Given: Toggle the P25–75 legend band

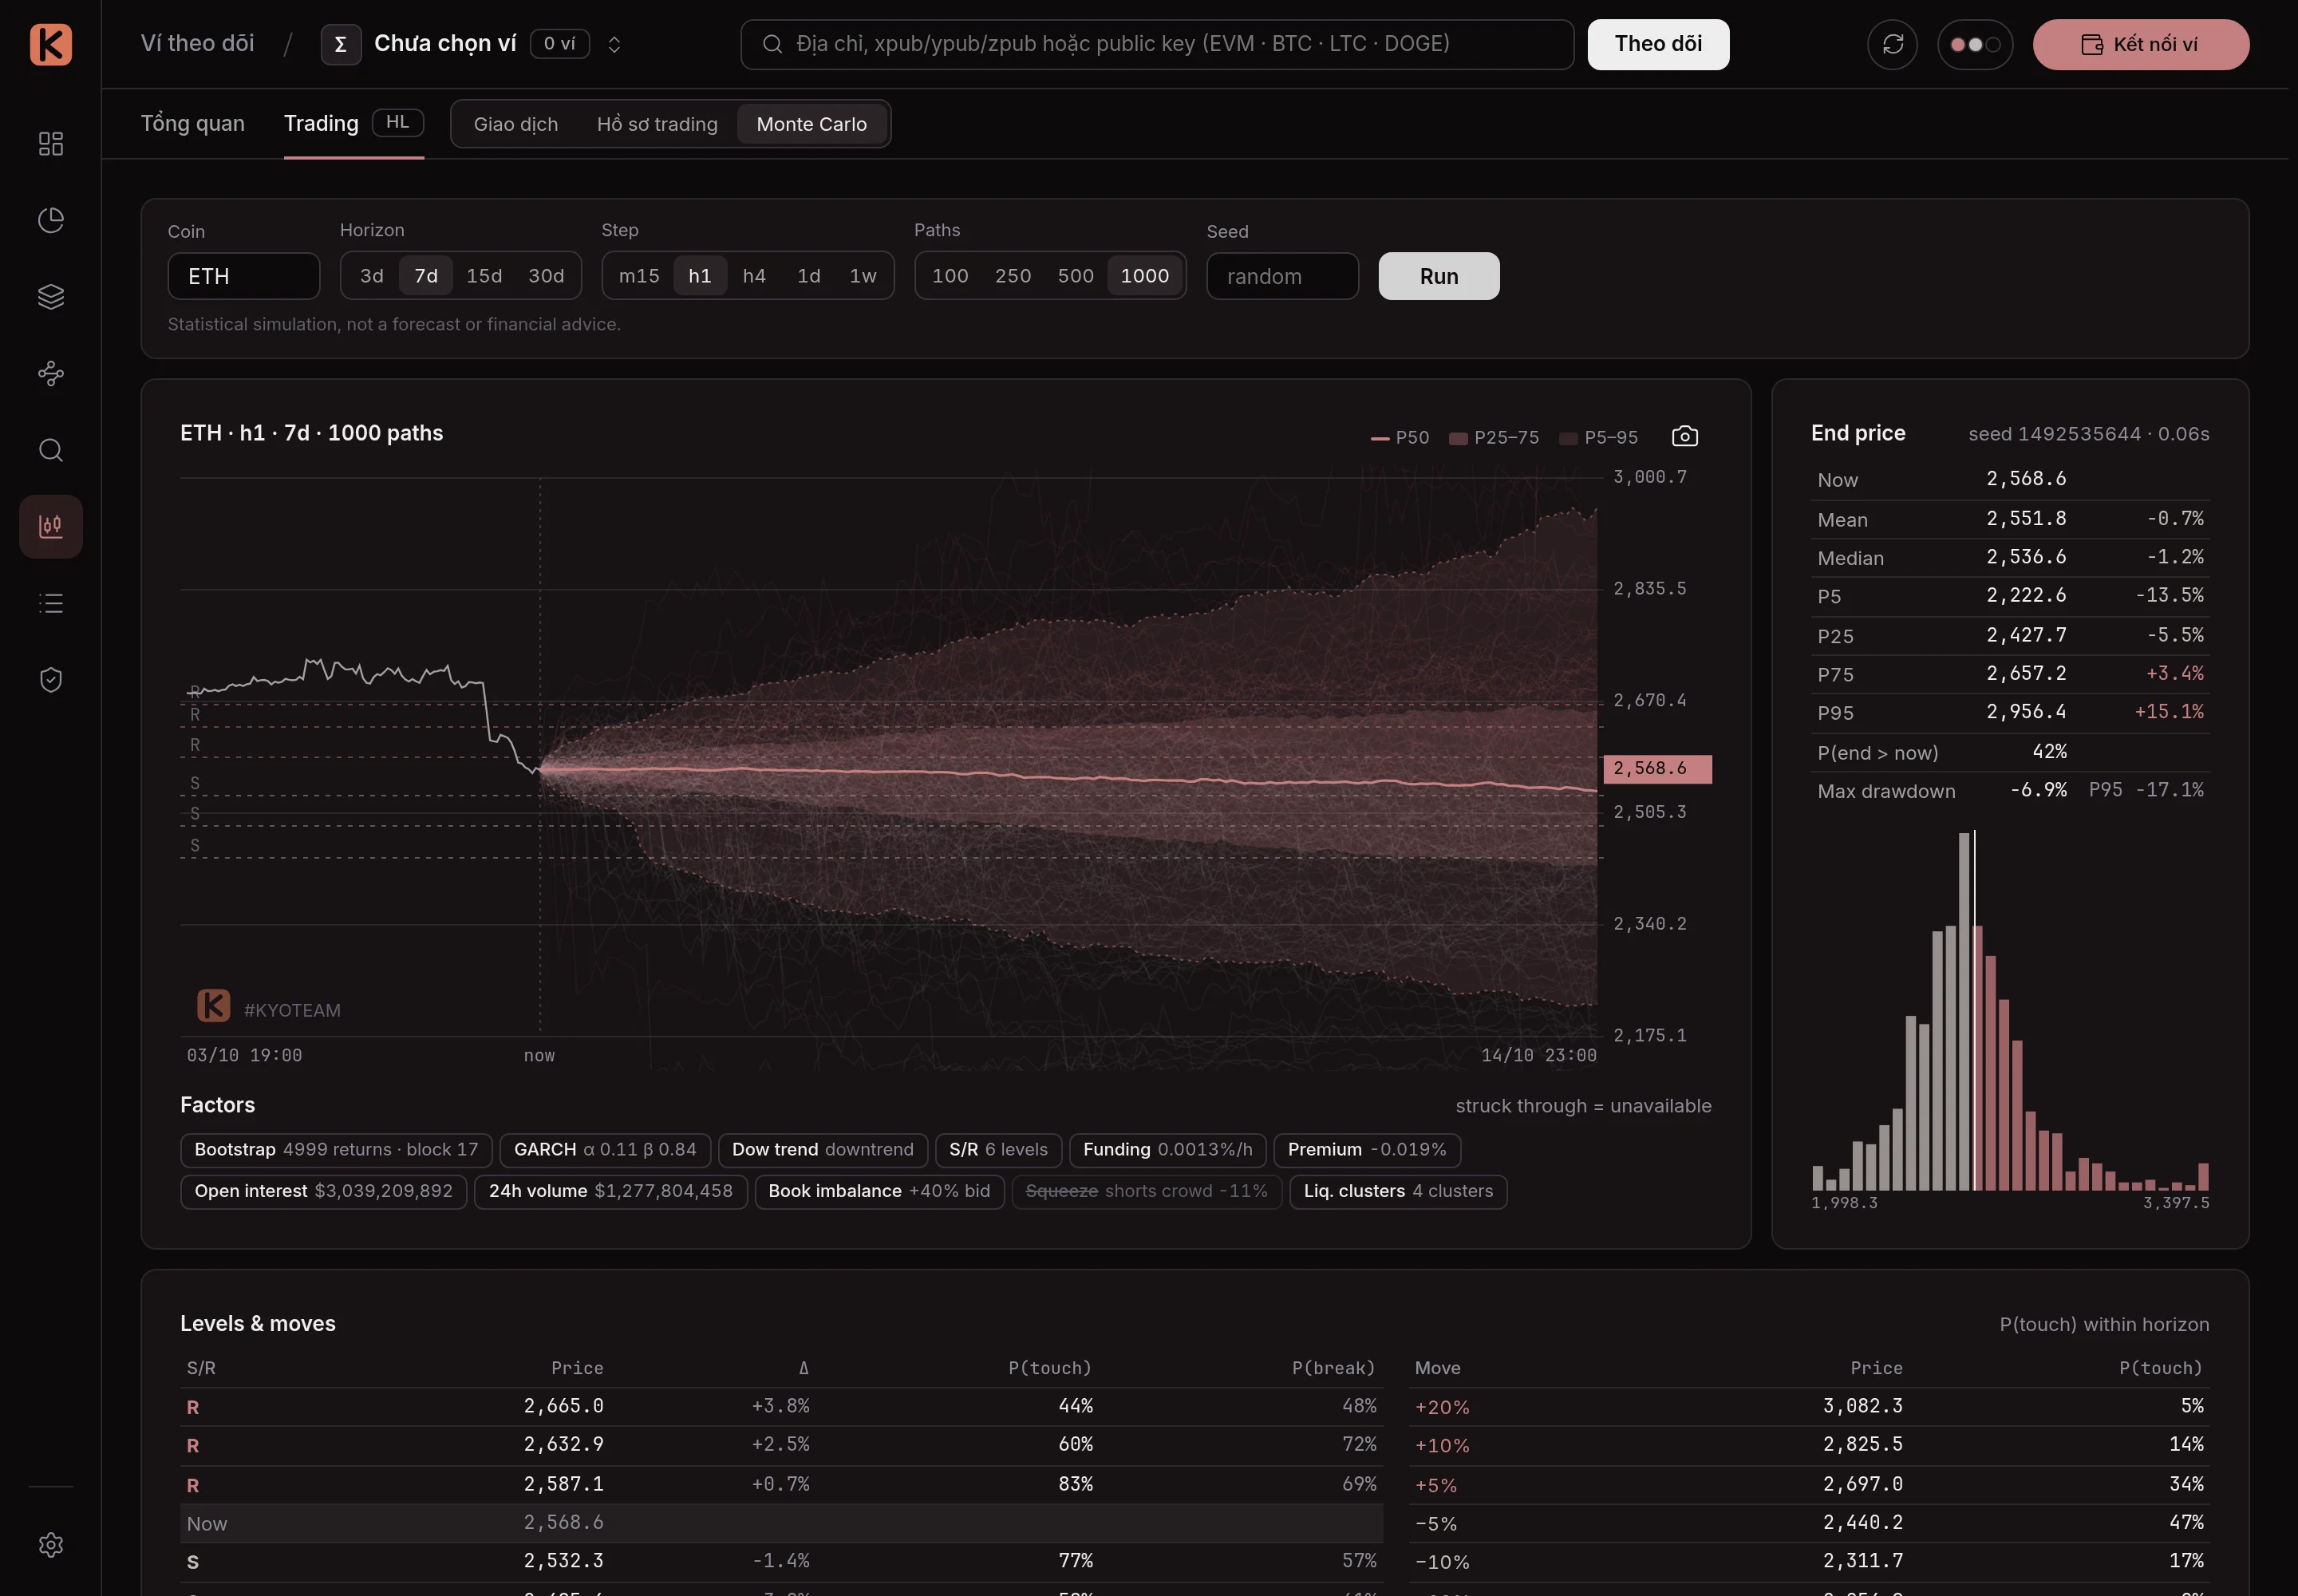Looking at the screenshot, I should [1494, 437].
